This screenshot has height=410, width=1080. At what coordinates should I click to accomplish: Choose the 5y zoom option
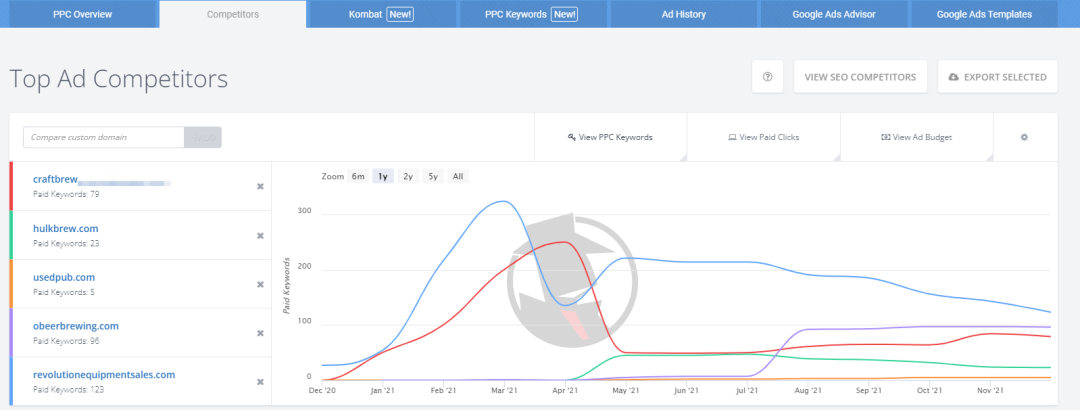[x=432, y=176]
